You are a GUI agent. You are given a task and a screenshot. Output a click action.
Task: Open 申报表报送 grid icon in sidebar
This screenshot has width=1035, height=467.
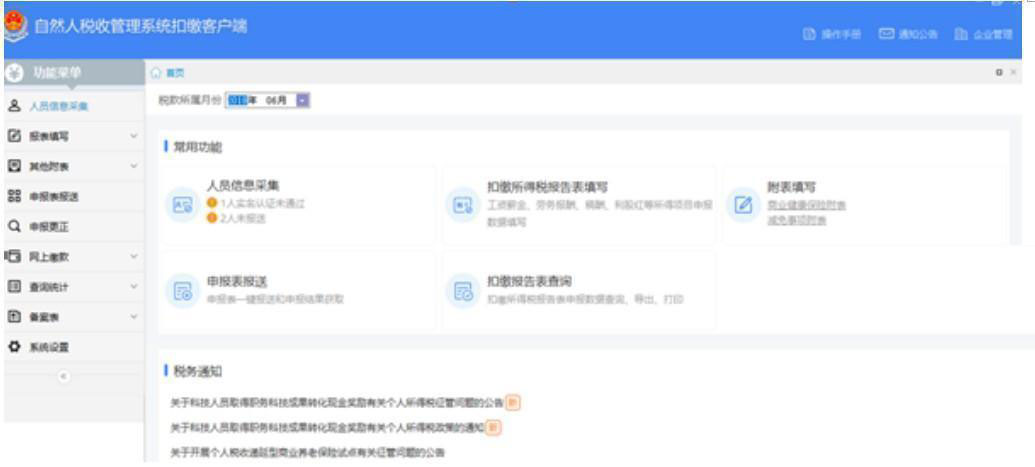pyautogui.click(x=14, y=196)
